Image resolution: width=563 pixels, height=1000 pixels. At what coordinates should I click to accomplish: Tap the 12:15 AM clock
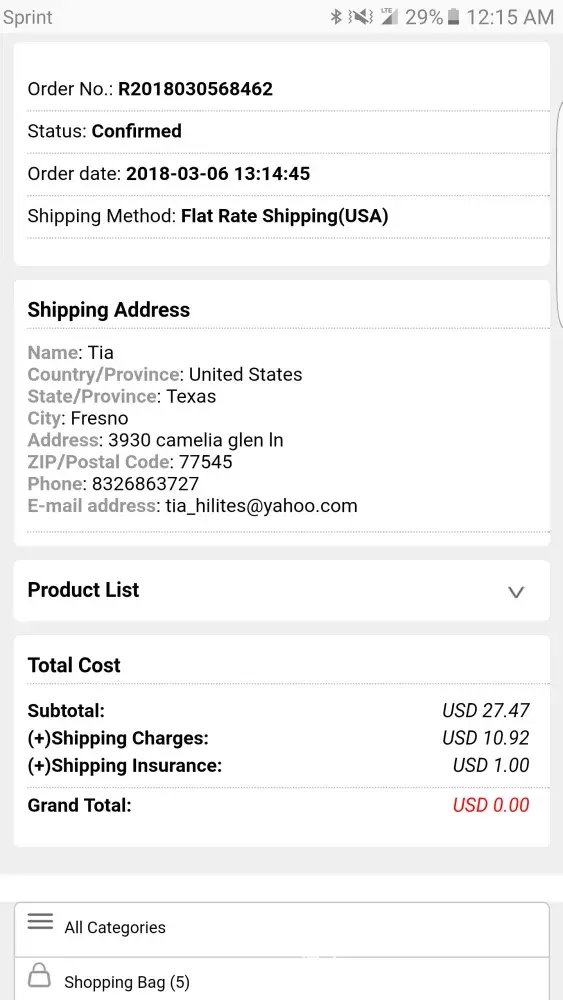510,17
